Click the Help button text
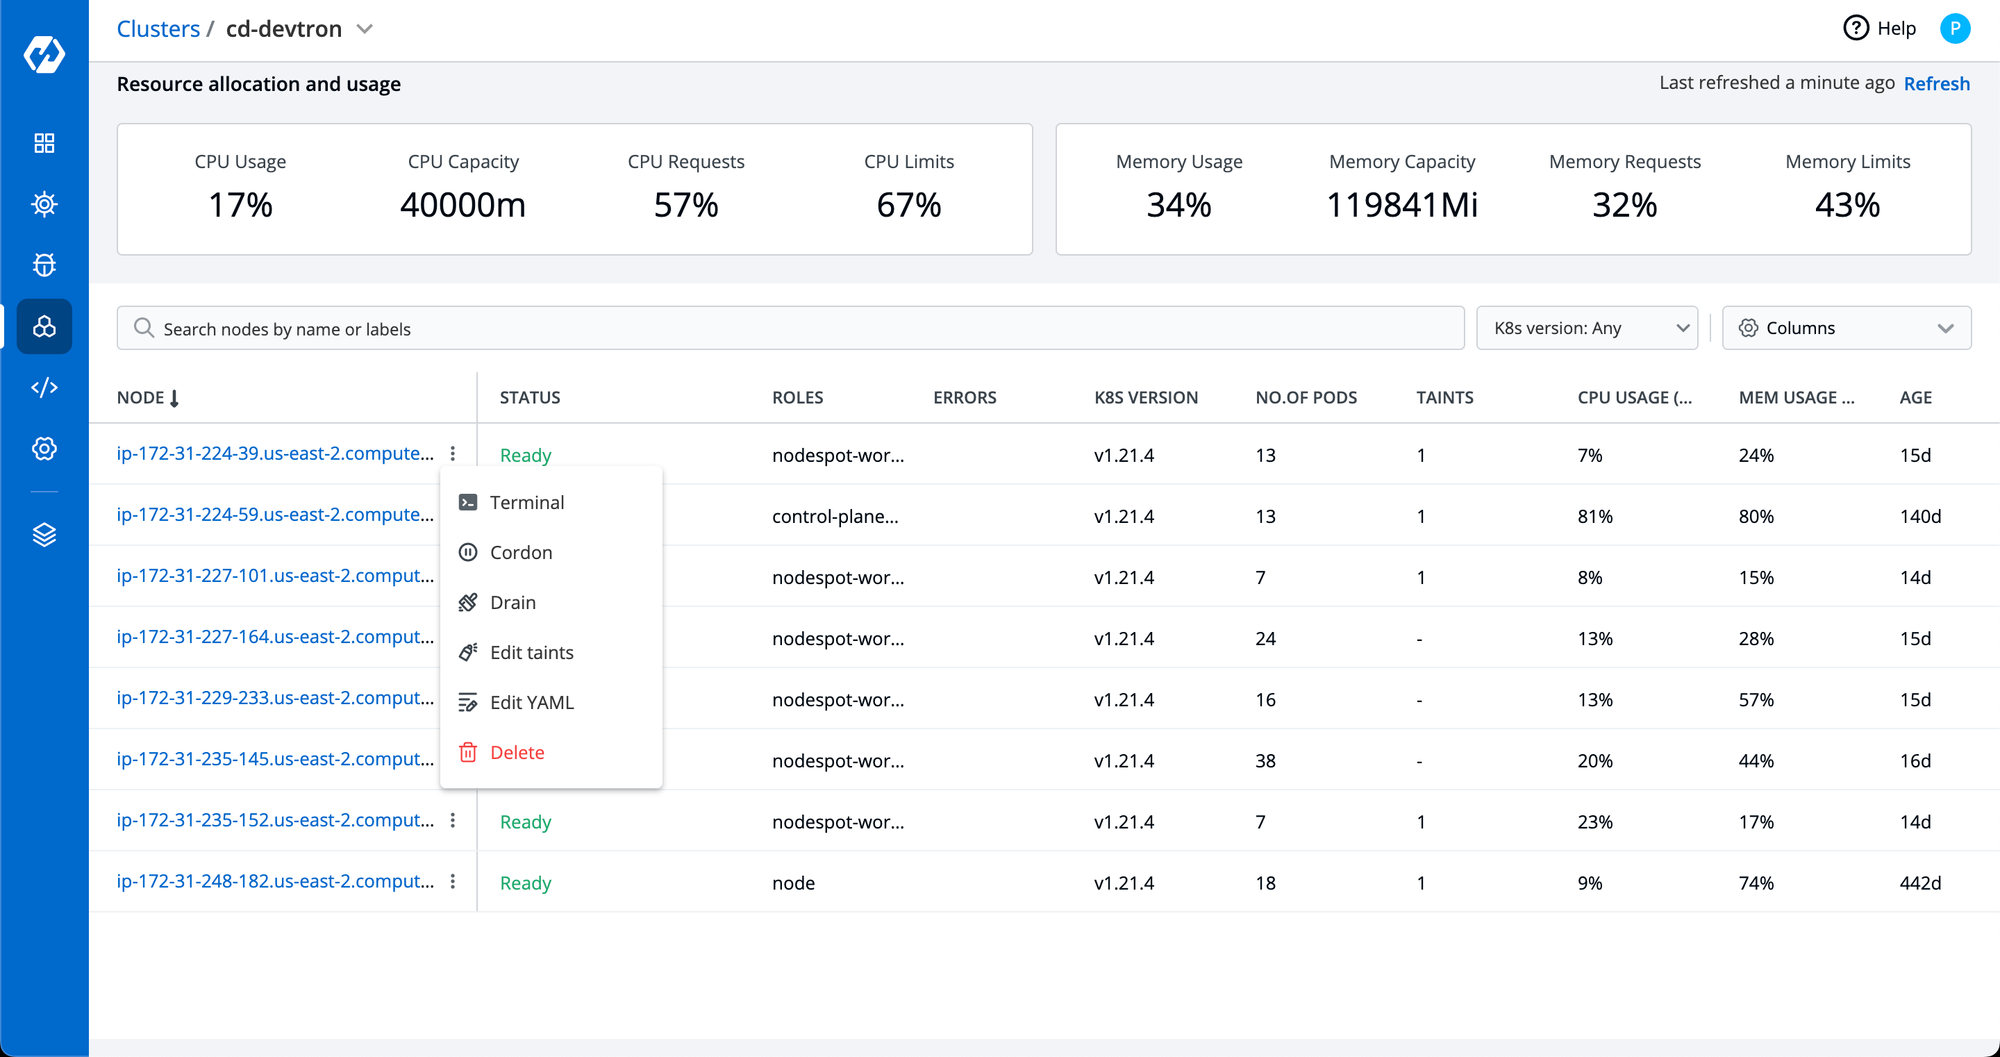 point(1896,28)
